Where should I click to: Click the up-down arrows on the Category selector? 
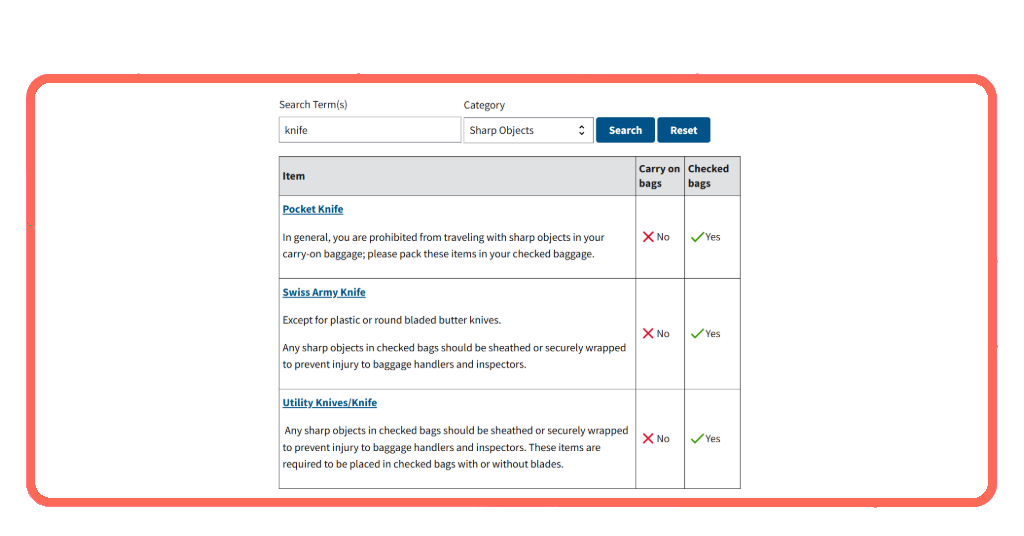pyautogui.click(x=581, y=131)
